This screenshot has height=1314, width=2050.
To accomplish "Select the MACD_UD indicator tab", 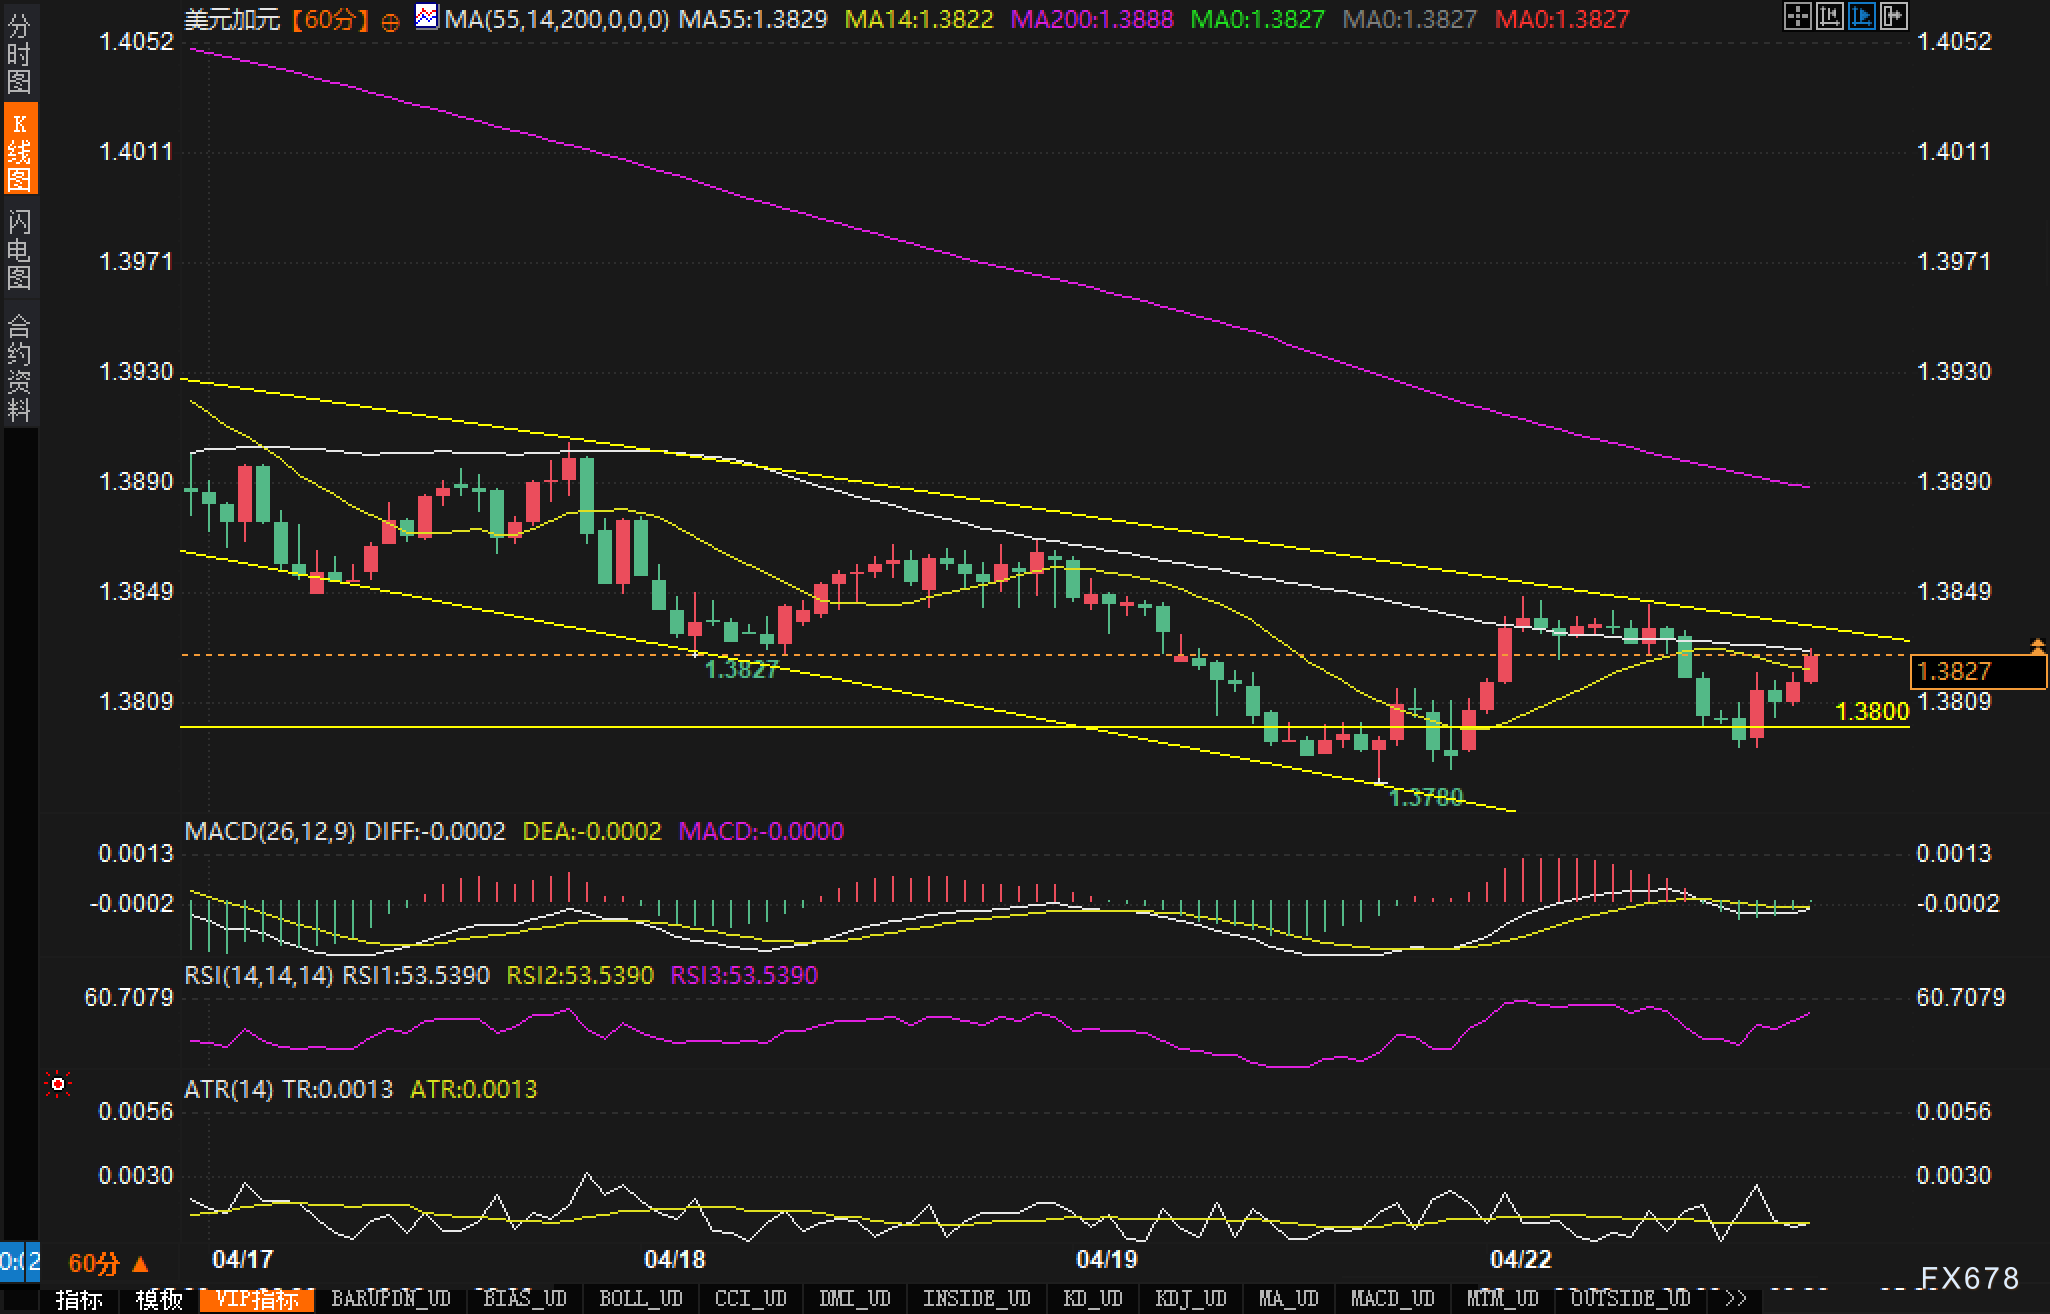I will tap(1391, 1299).
